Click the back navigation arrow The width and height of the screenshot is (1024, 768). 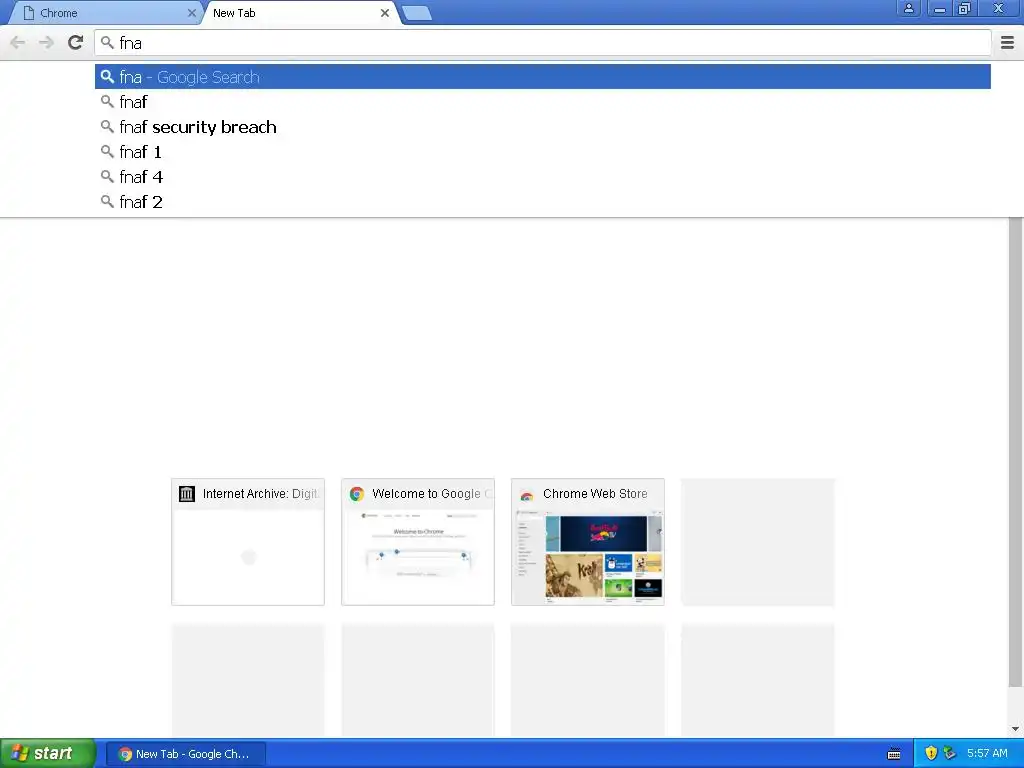pos(18,42)
